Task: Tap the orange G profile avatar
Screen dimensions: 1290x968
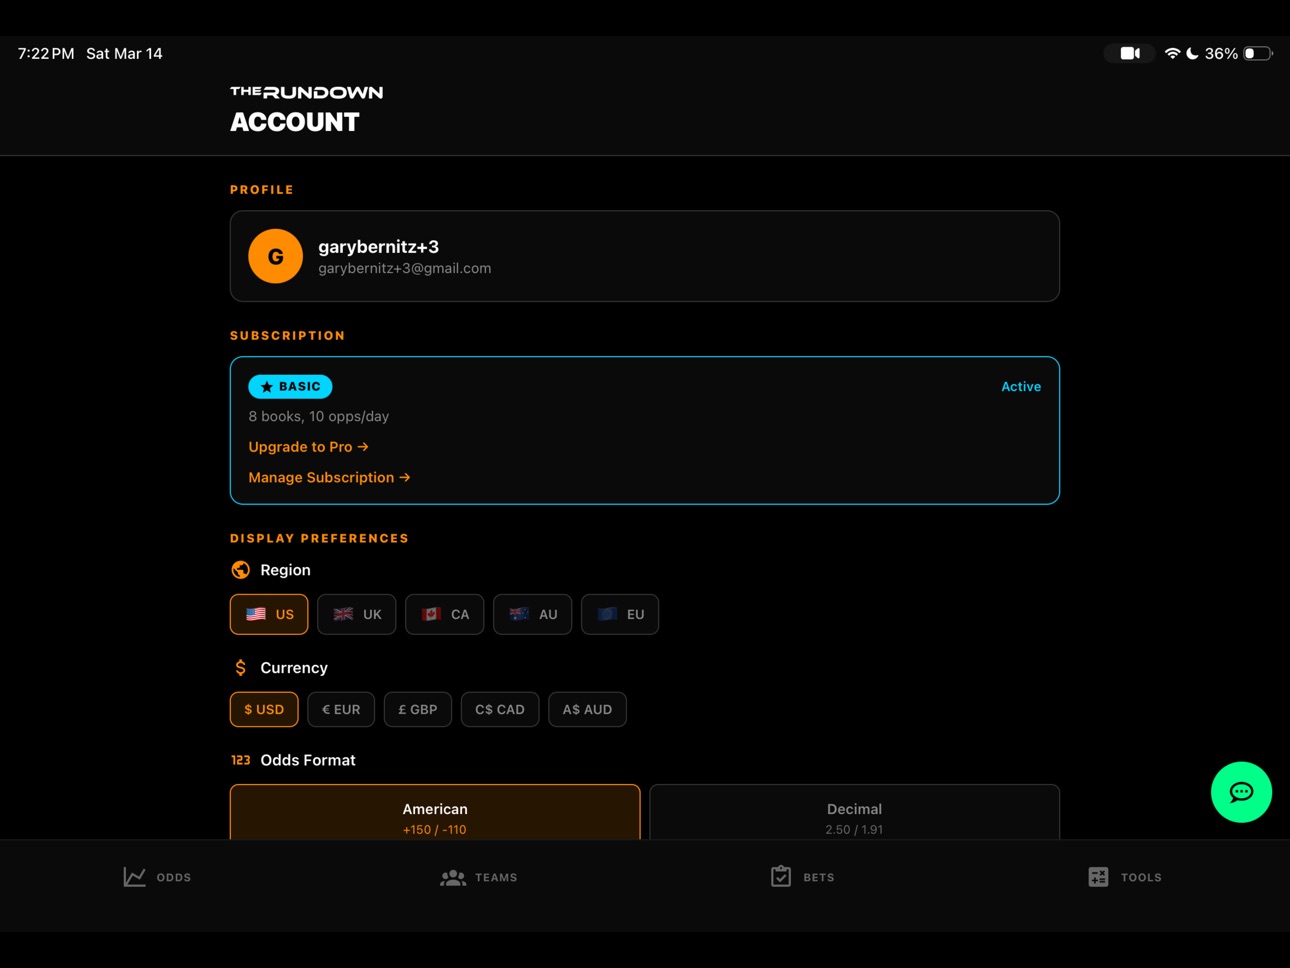Action: (x=276, y=256)
